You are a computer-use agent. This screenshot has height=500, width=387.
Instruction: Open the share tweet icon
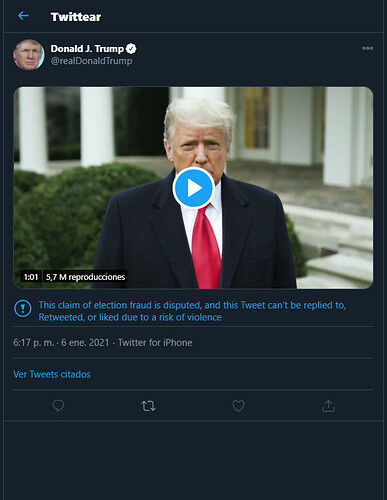click(x=329, y=406)
